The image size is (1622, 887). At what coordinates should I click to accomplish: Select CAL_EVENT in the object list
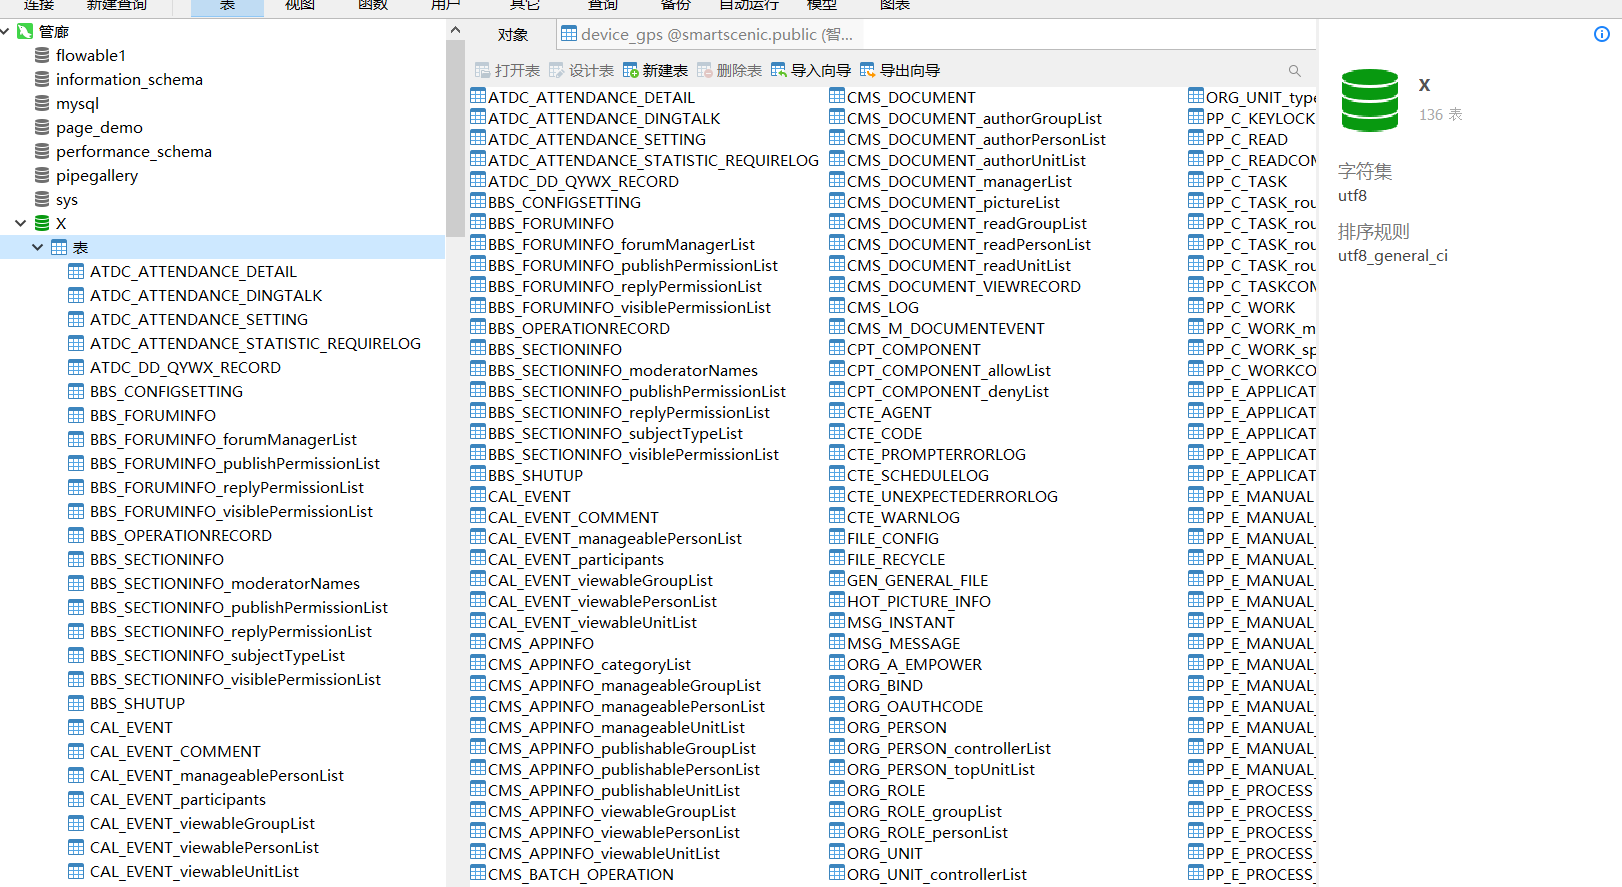tap(529, 496)
